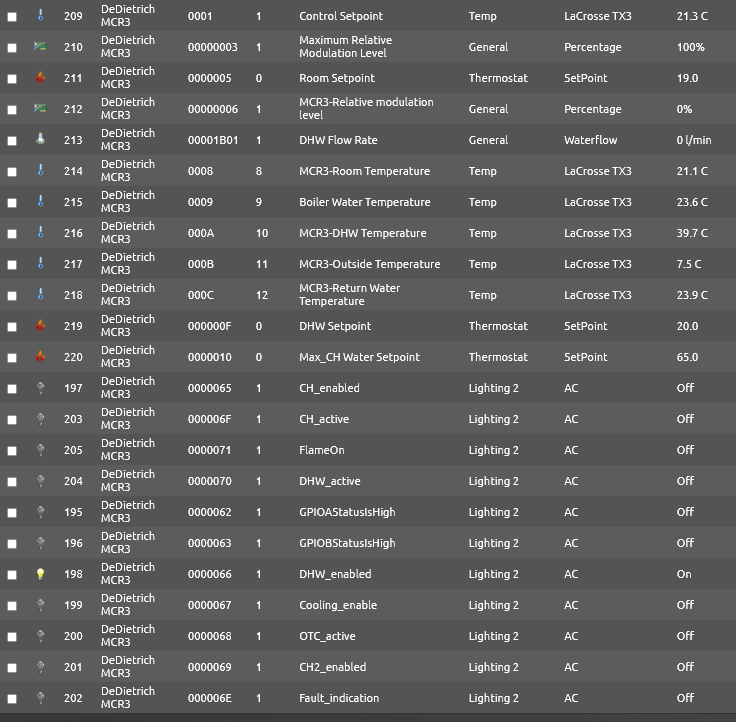This screenshot has height=722, width=736.
Task: Click thermometer icon for MCR3-Outside Temperature
Action: click(x=40, y=263)
